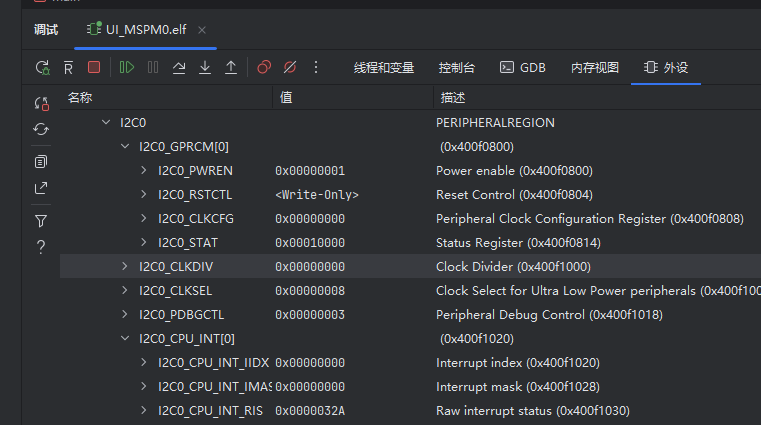Switch to 线程和变量 tab

click(383, 67)
